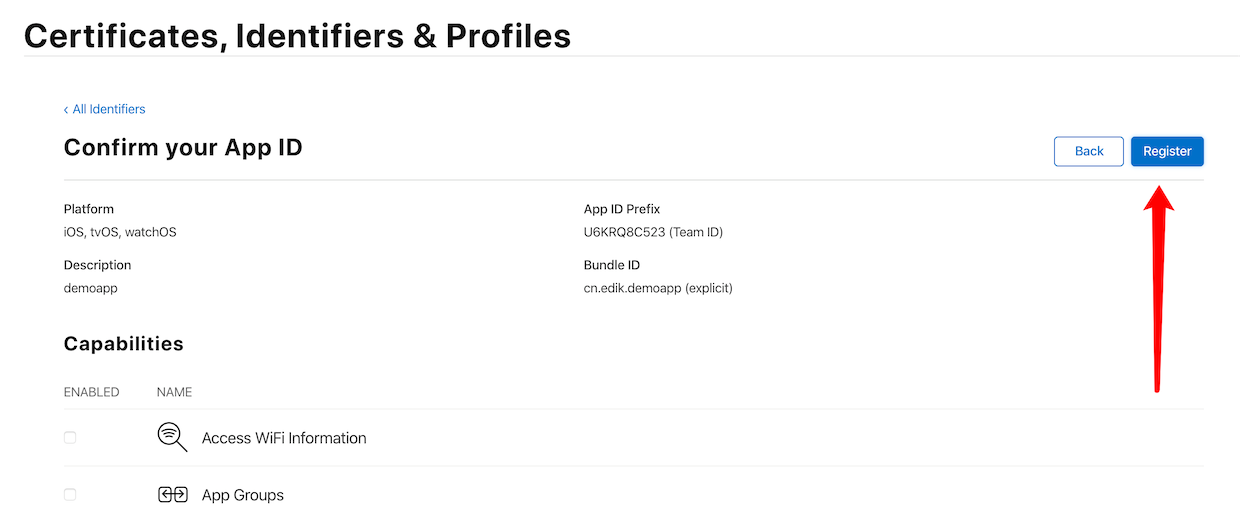Click the Register button

coord(1167,151)
